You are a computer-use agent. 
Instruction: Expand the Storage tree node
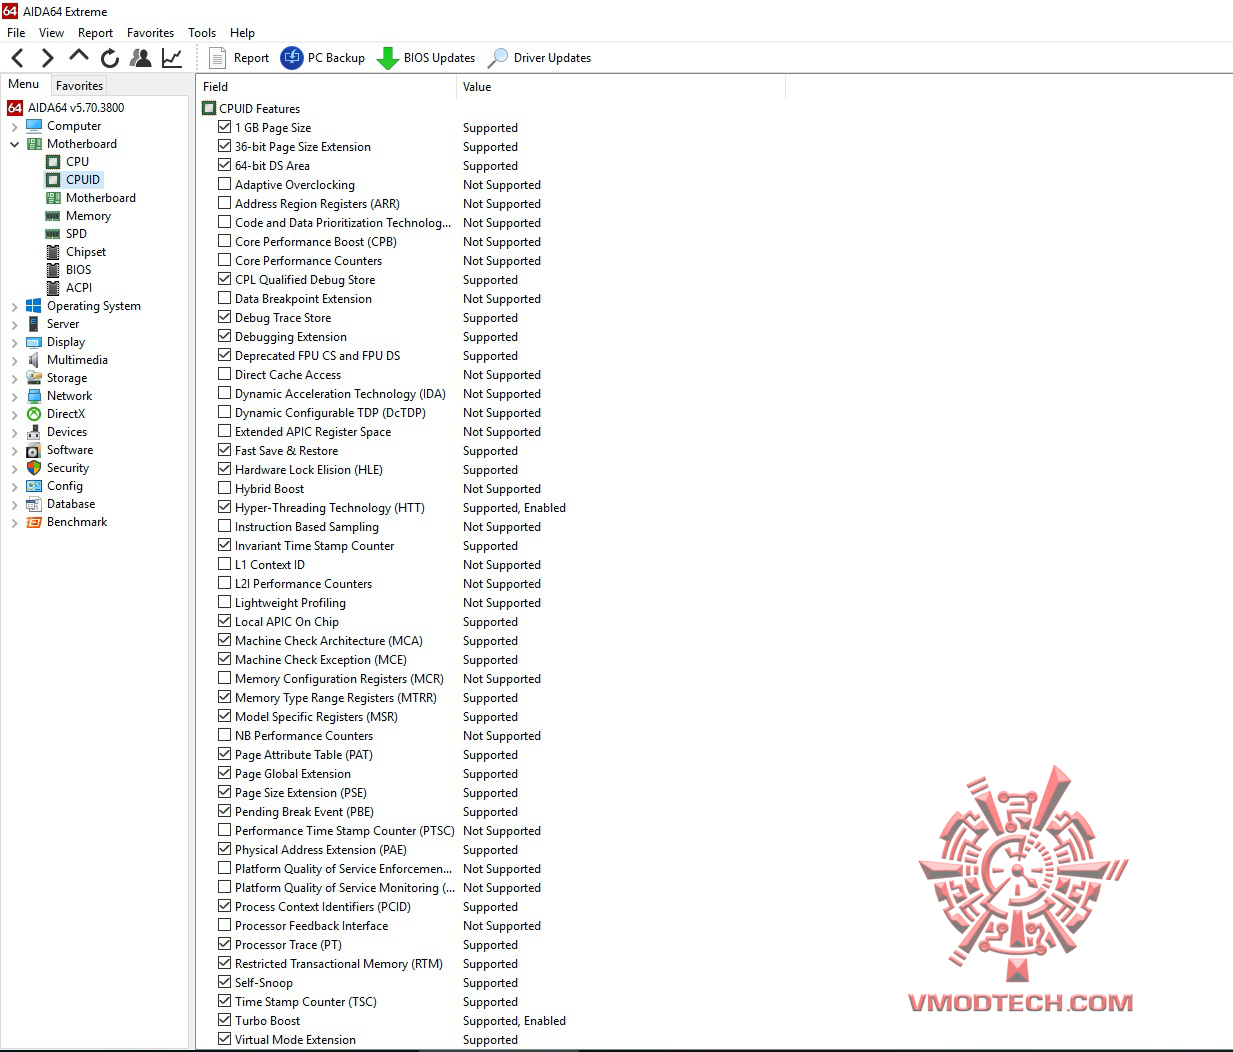(14, 379)
